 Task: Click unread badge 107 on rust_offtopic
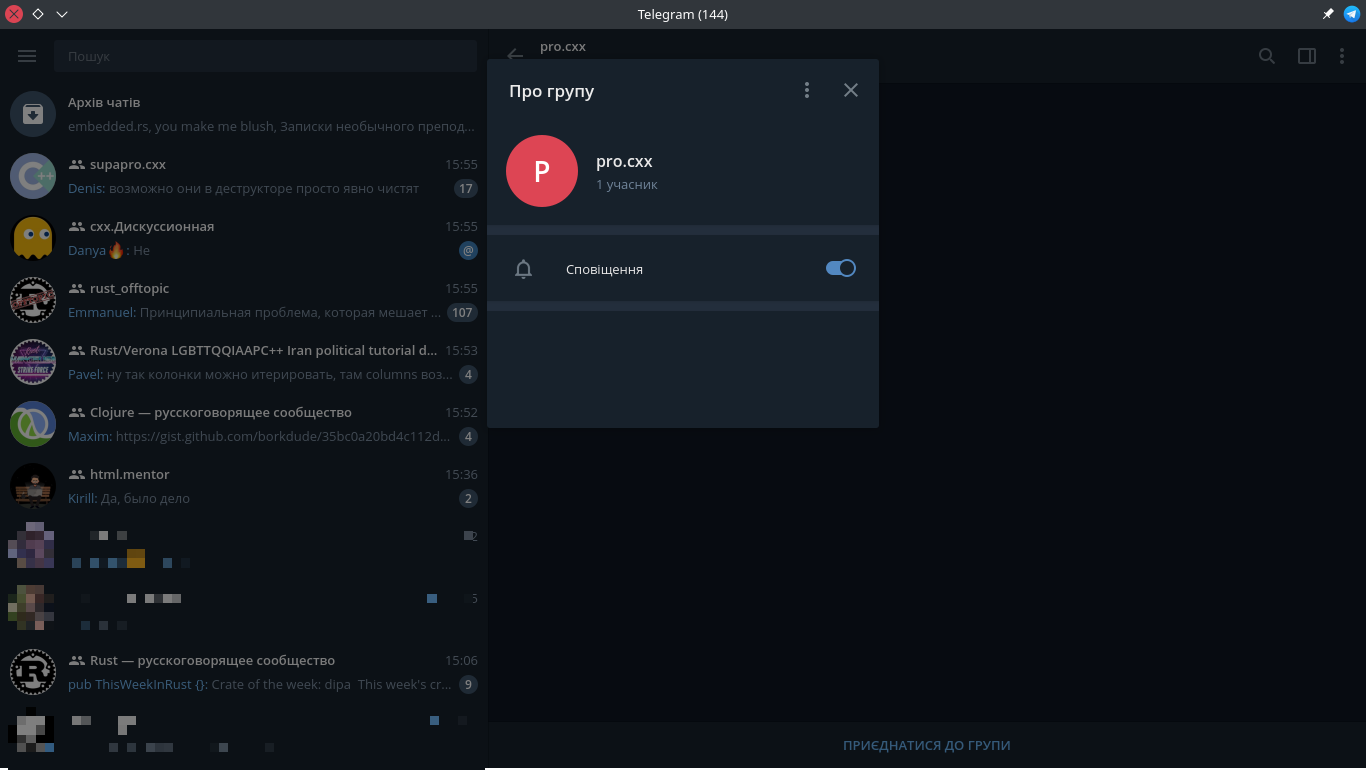click(x=462, y=312)
